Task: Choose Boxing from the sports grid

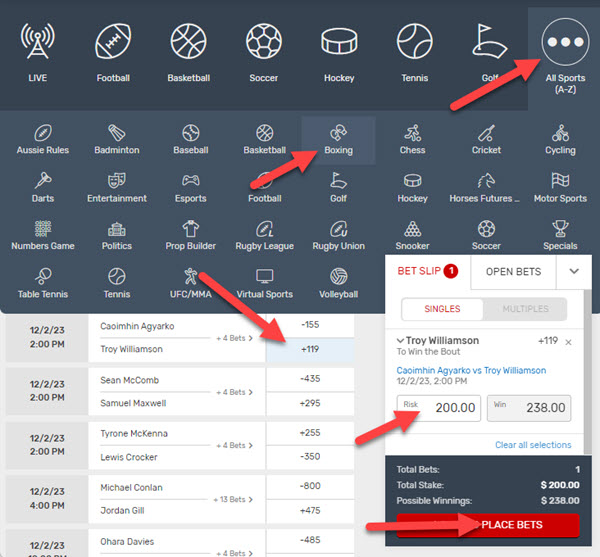Action: coord(338,139)
